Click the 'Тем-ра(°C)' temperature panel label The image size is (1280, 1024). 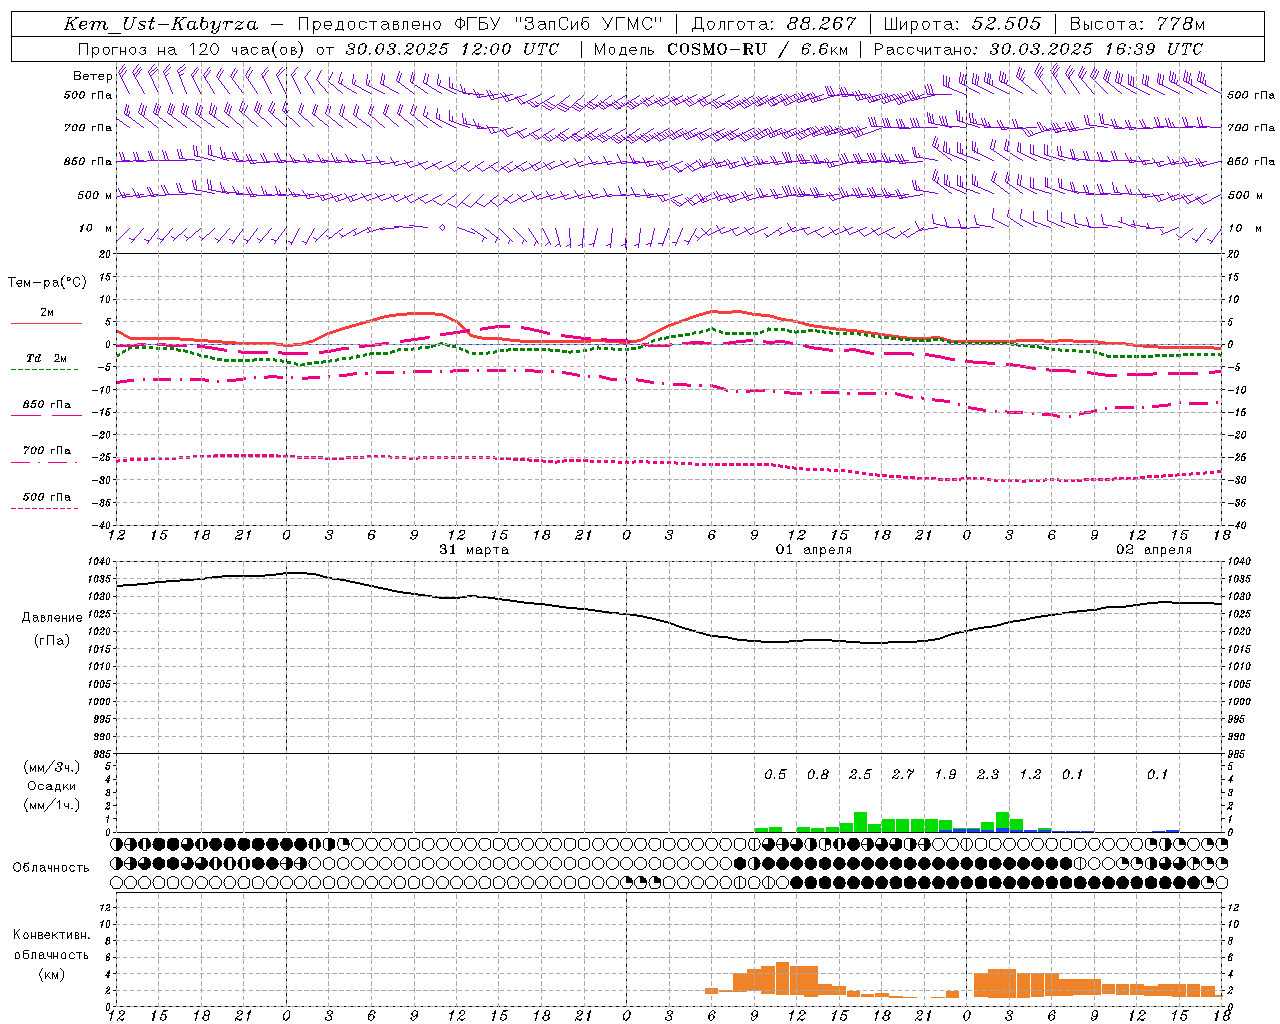click(47, 283)
